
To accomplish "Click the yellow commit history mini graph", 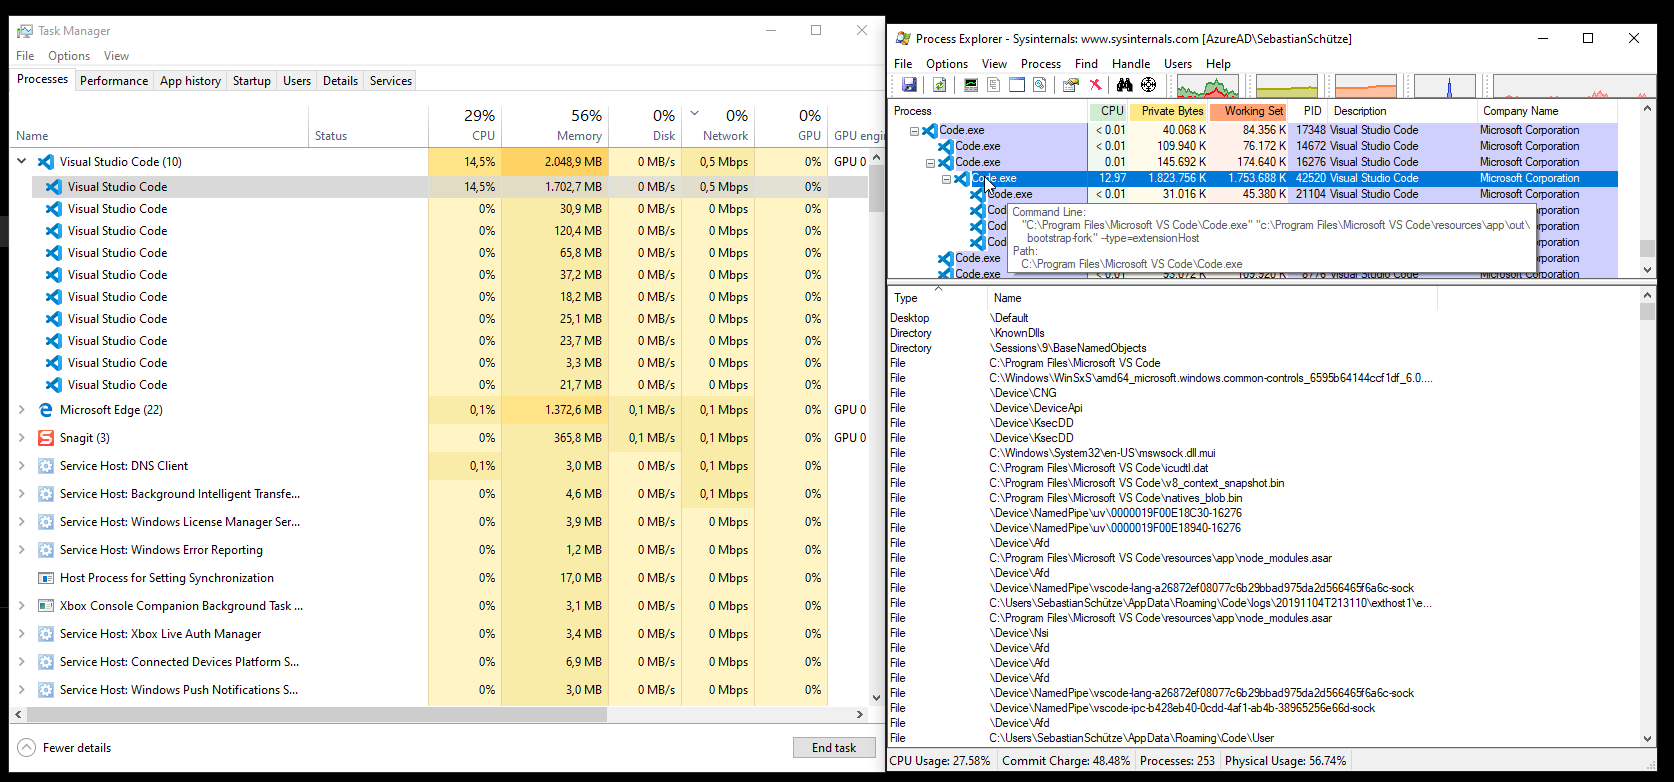I will (x=1287, y=86).
